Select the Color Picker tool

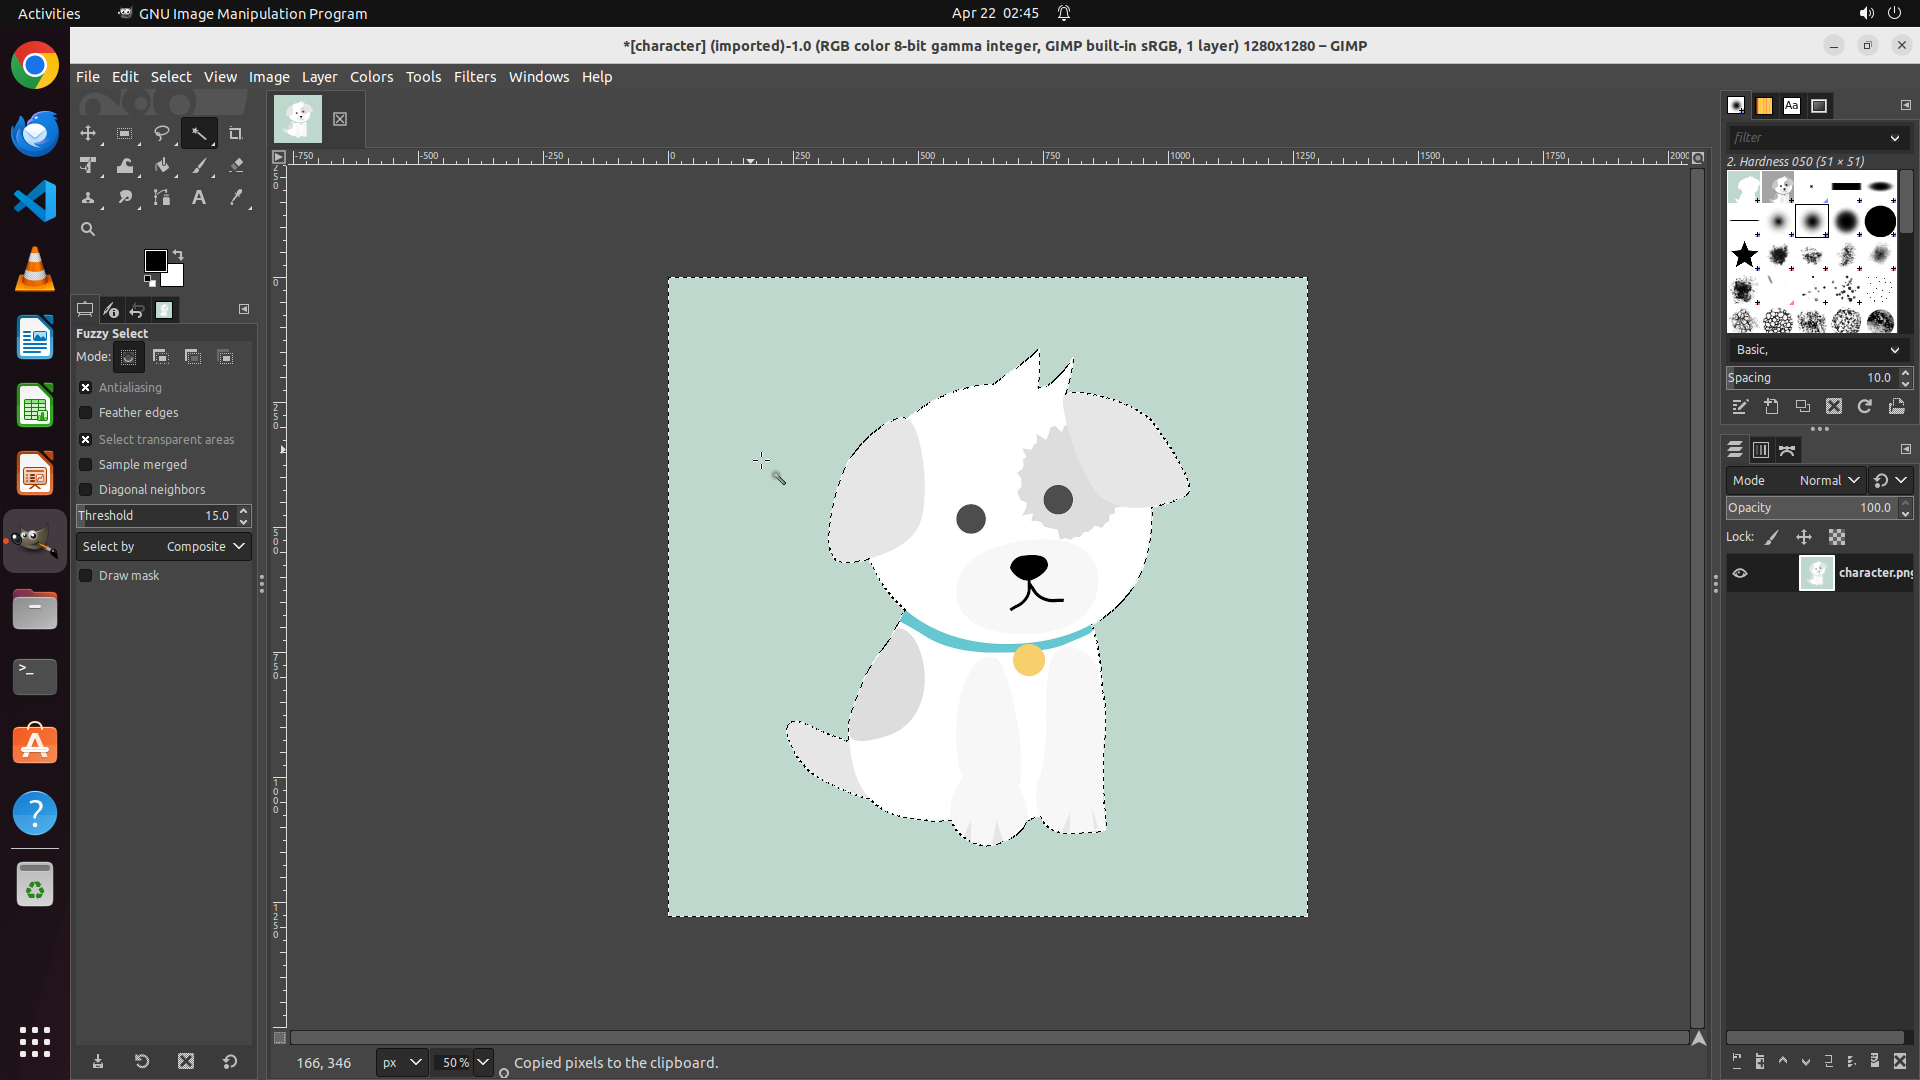coord(236,198)
